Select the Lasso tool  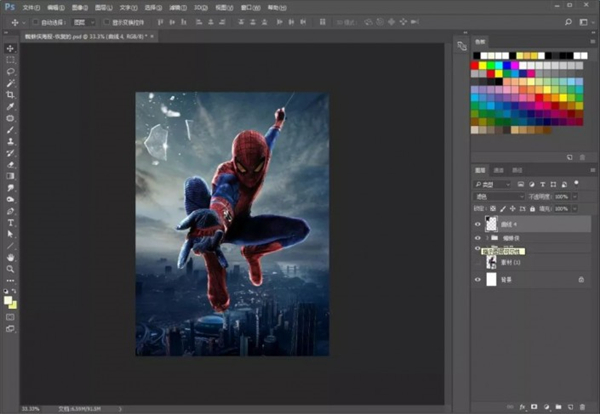pyautogui.click(x=10, y=72)
